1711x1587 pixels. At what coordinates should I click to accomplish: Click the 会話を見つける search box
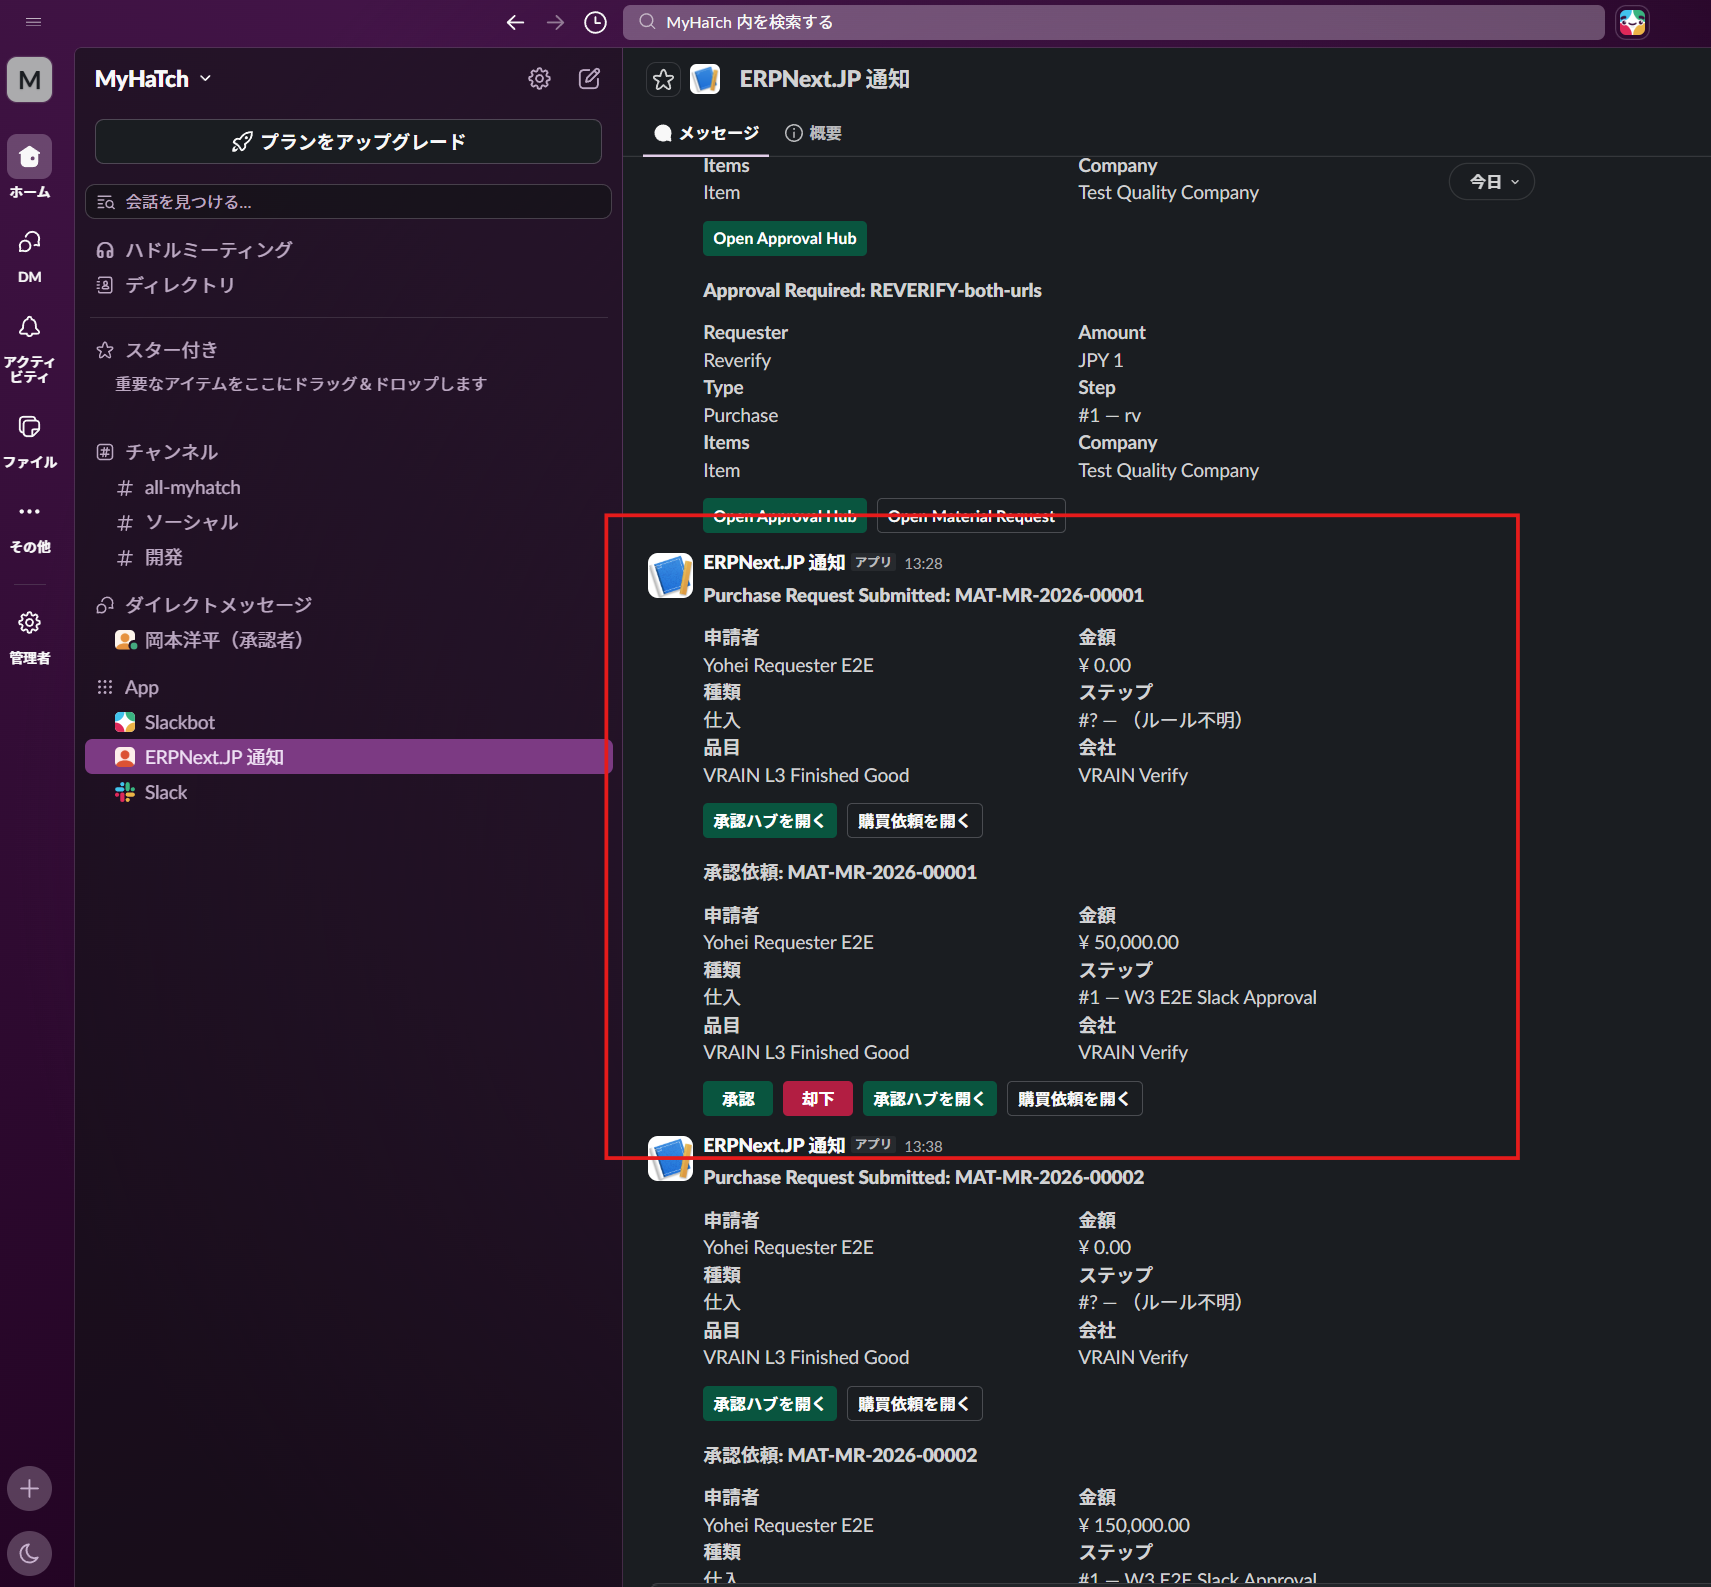tap(348, 202)
